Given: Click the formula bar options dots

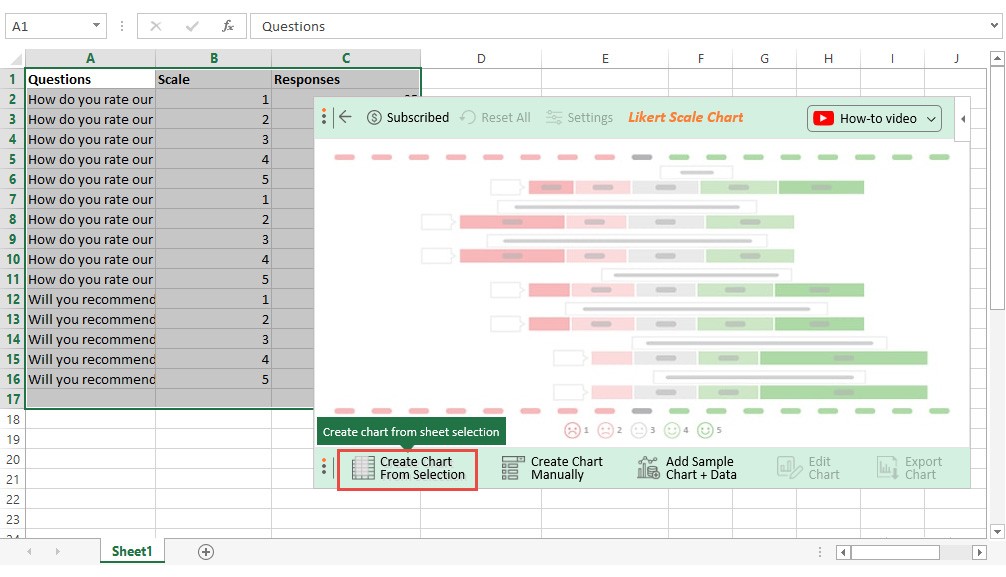Looking at the screenshot, I should tap(122, 26).
